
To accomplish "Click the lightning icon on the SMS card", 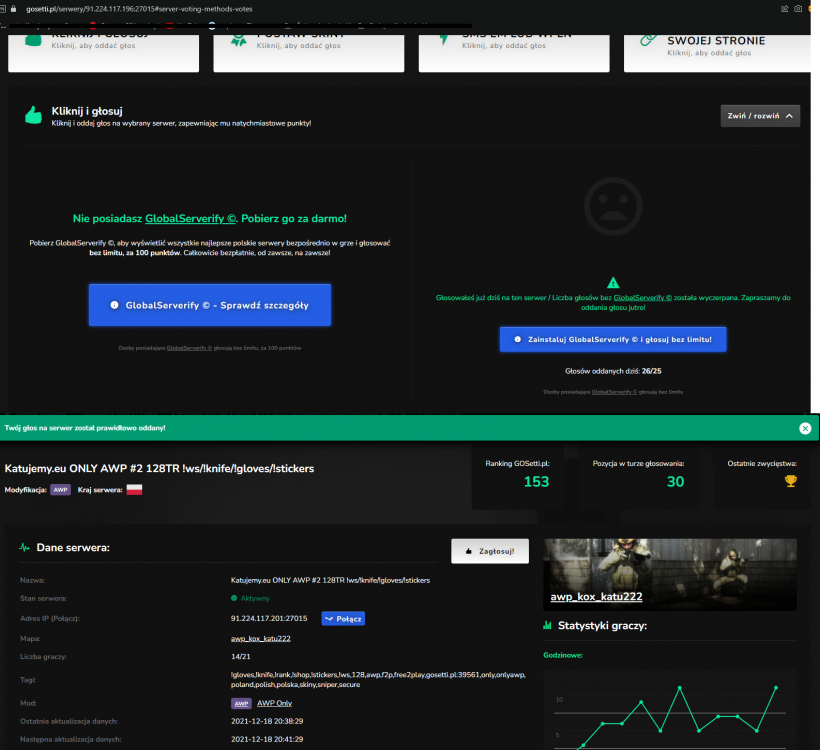I will pos(443,40).
